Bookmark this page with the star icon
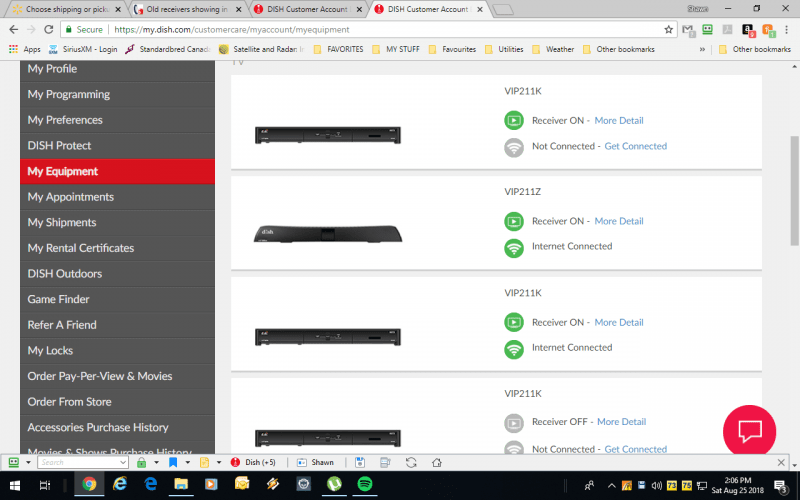 coord(668,30)
